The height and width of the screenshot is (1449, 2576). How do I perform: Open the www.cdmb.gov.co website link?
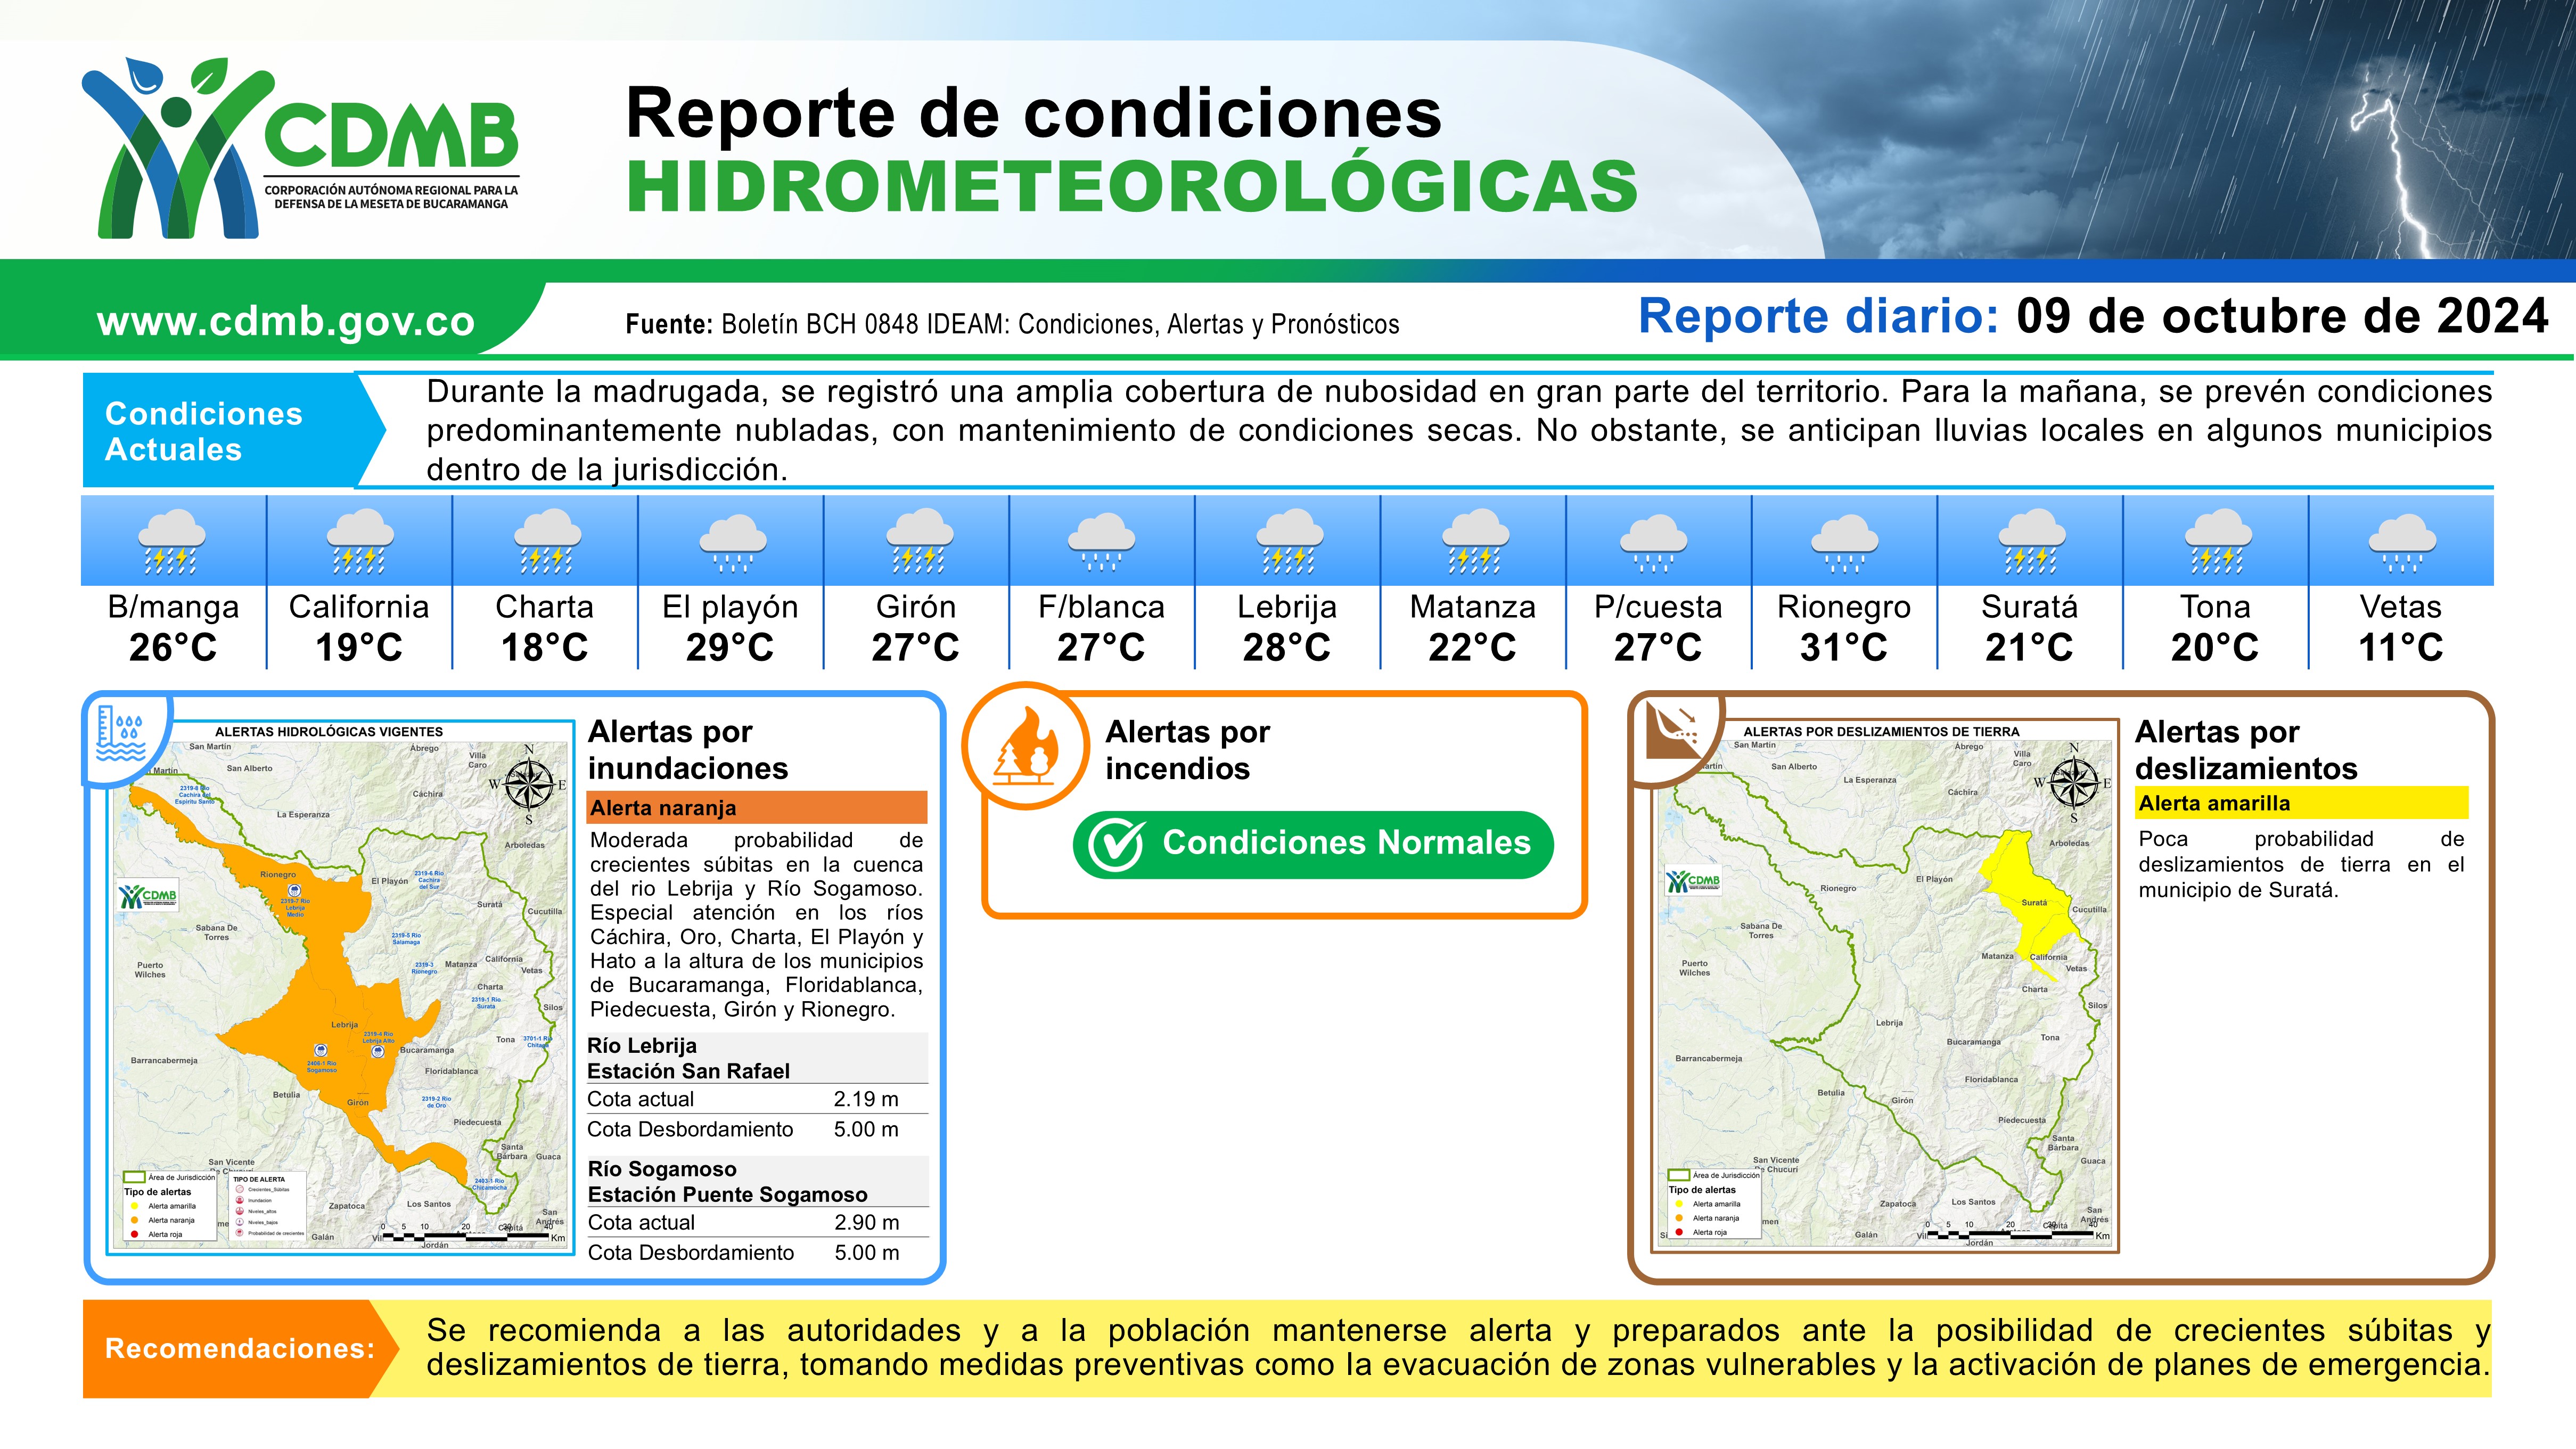coord(286,322)
